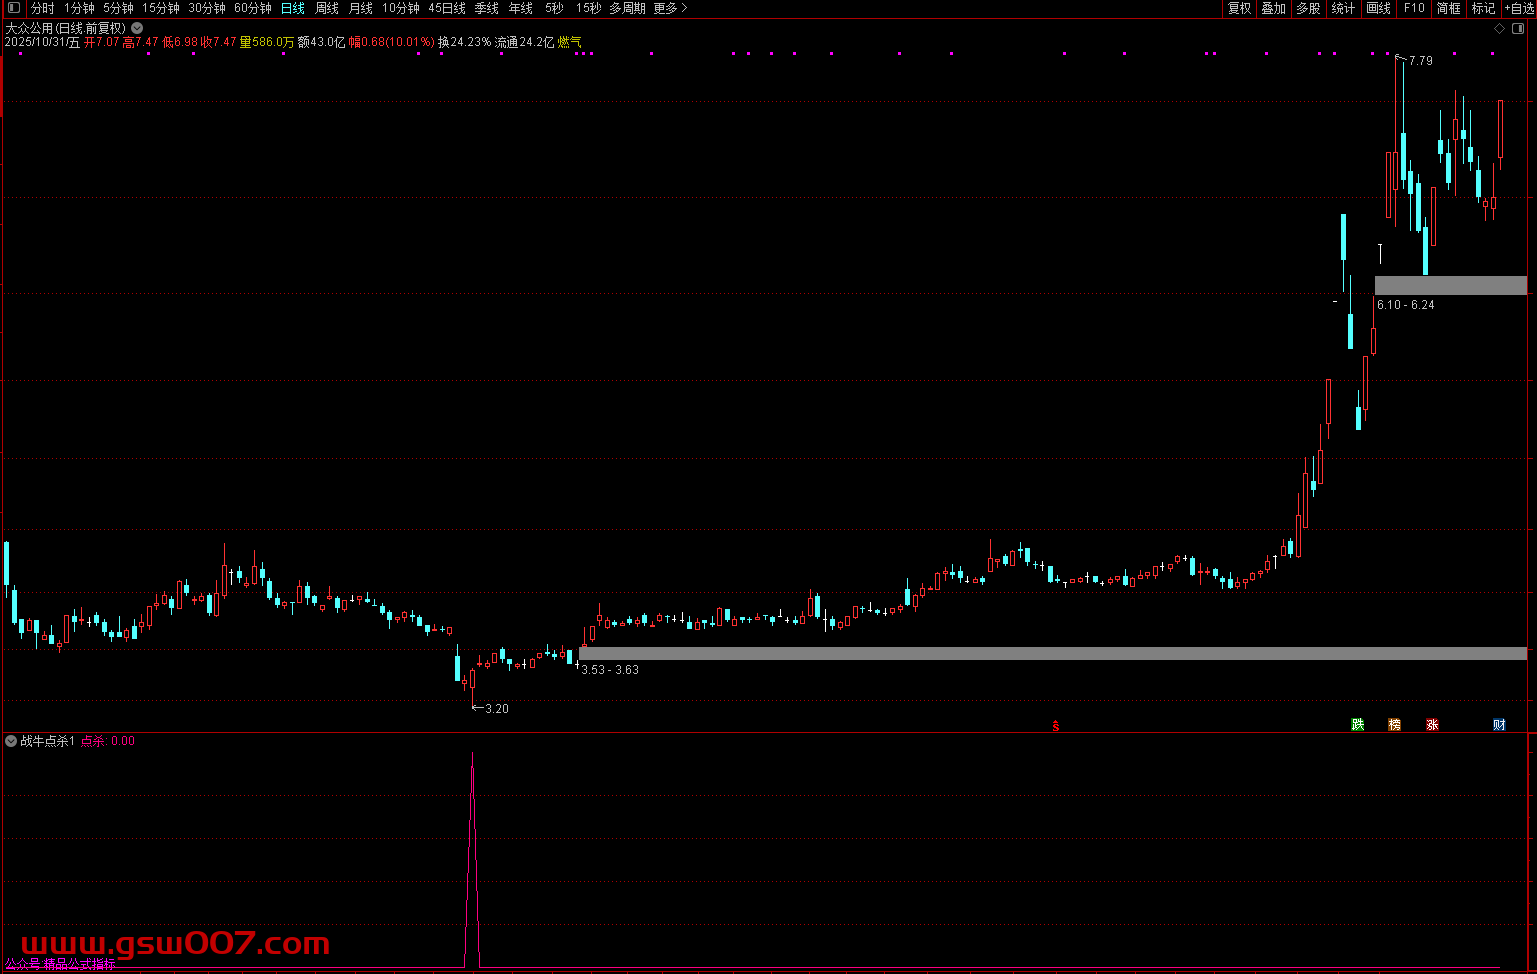
Task: Add stock with the +自选 button
Action: point(1519,8)
